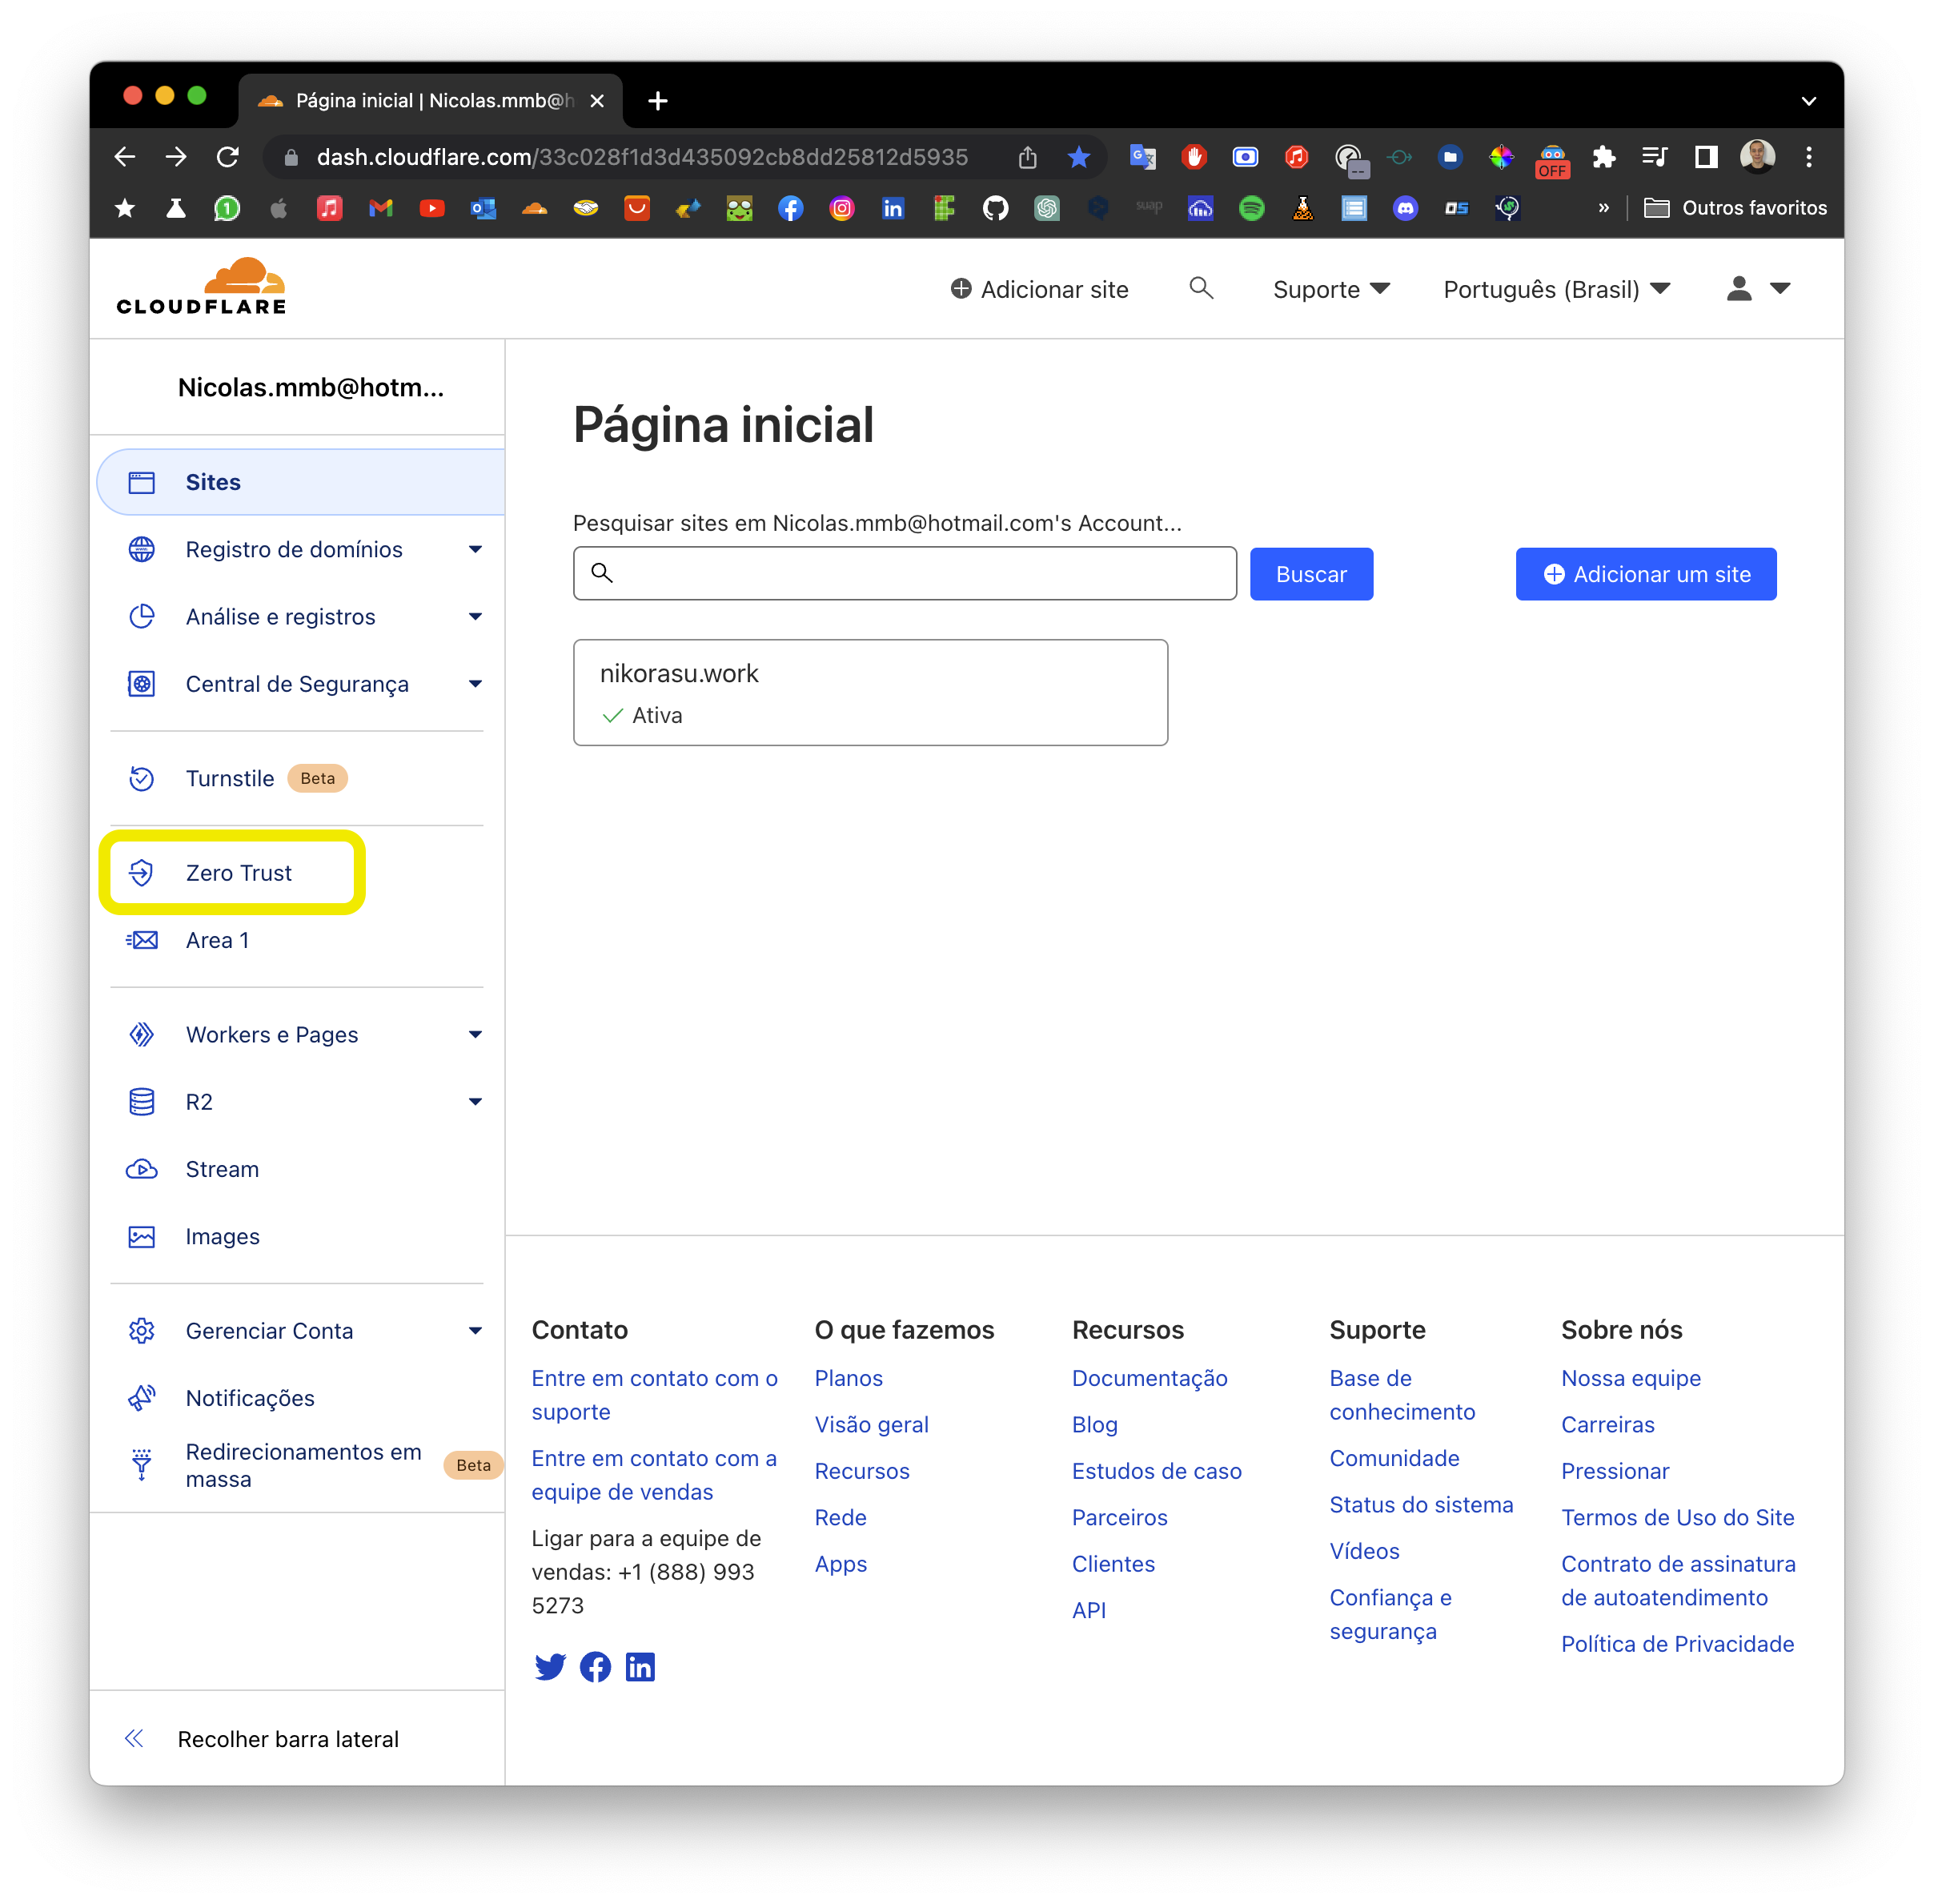The image size is (1934, 1904).
Task: Click the bookmark star in address bar
Action: [1078, 156]
